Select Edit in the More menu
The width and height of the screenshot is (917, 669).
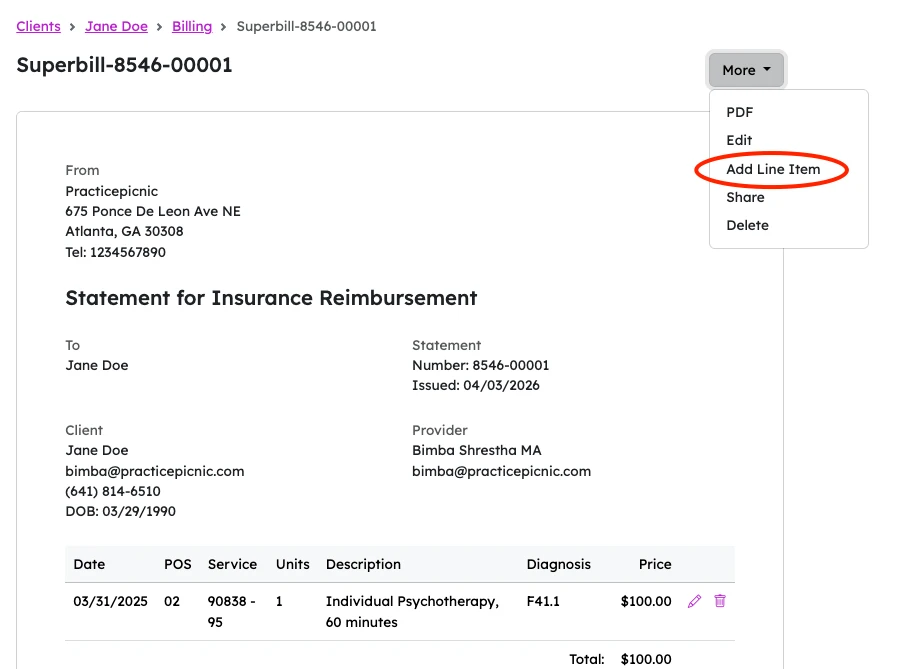tap(739, 140)
